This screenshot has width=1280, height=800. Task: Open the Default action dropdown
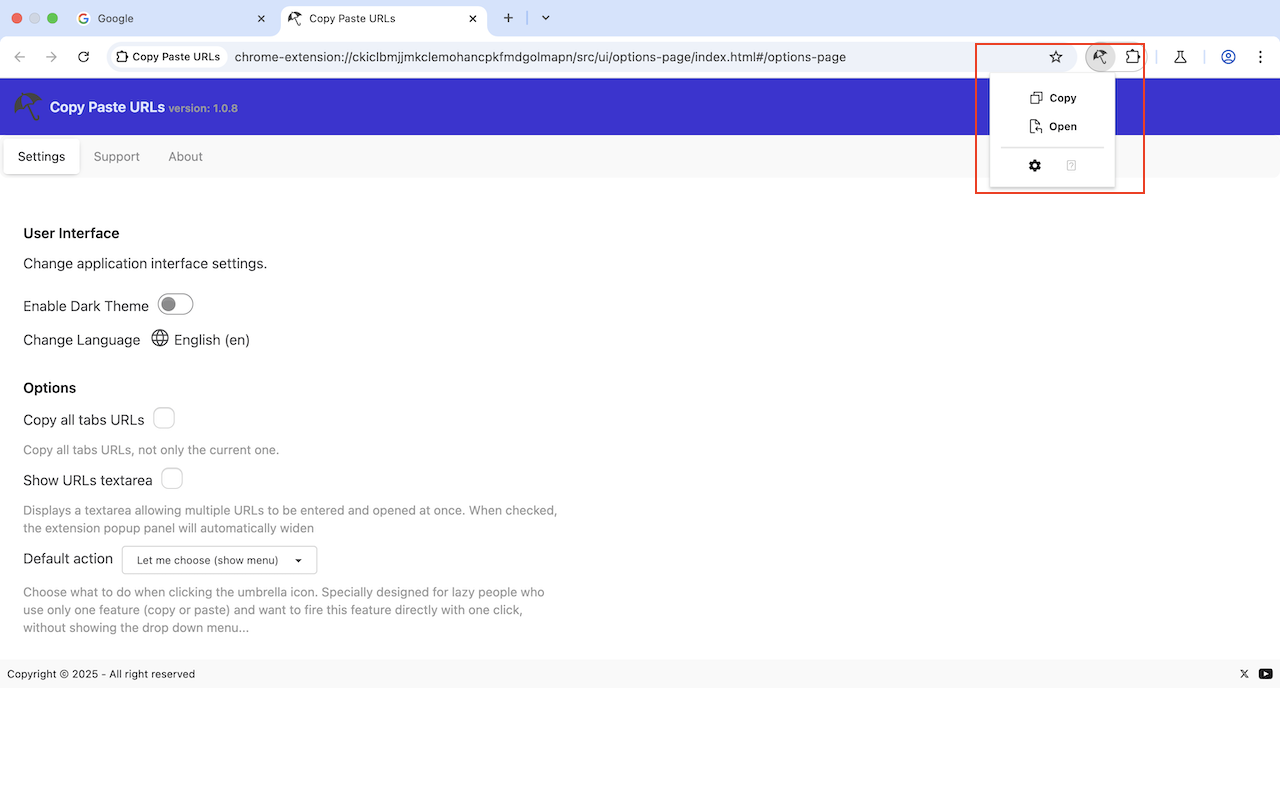coord(219,560)
